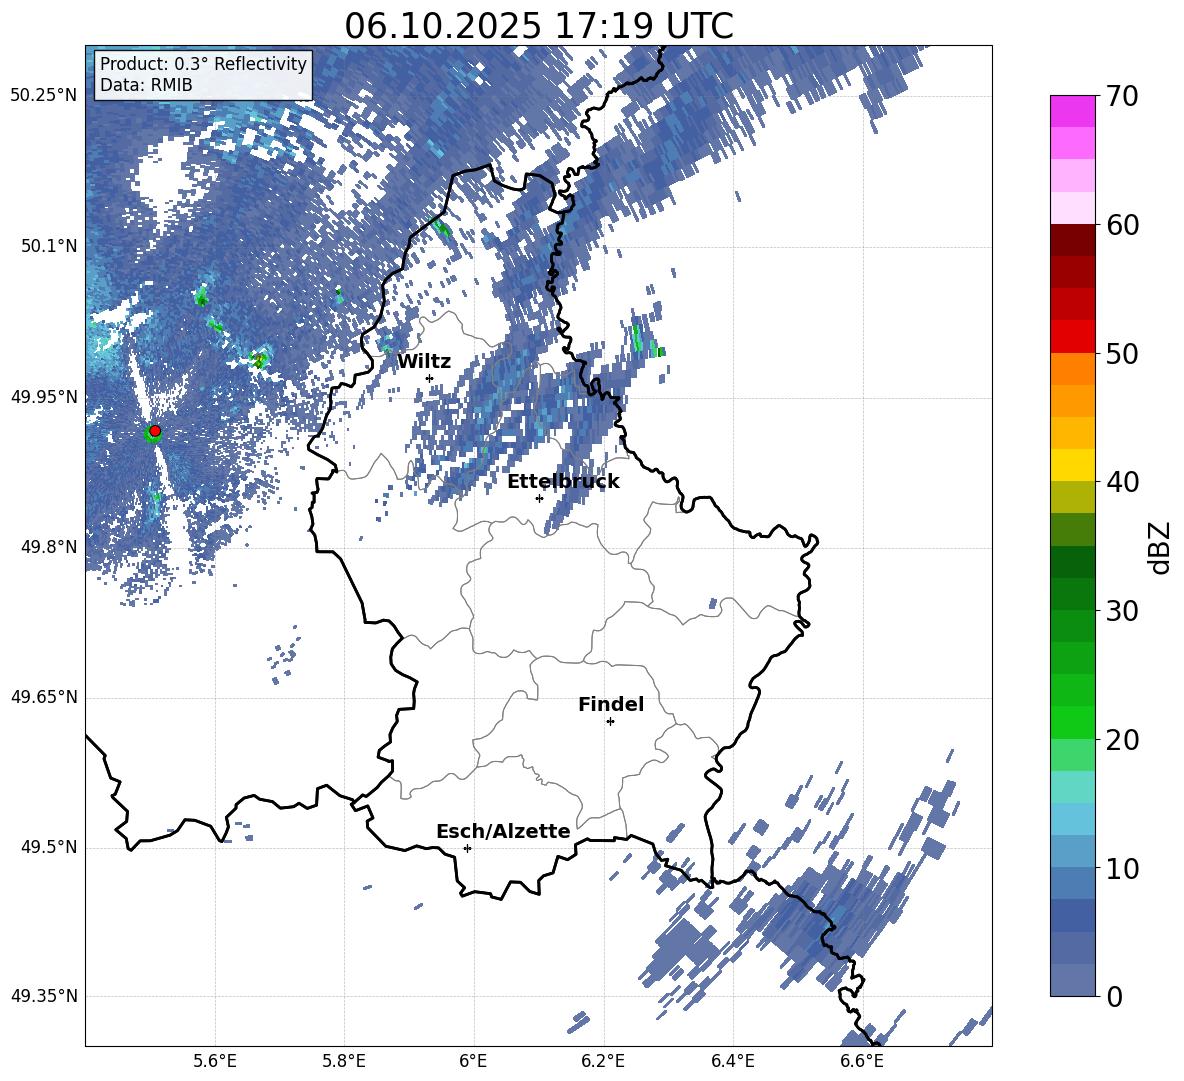Click the red radar site marker

point(155,431)
